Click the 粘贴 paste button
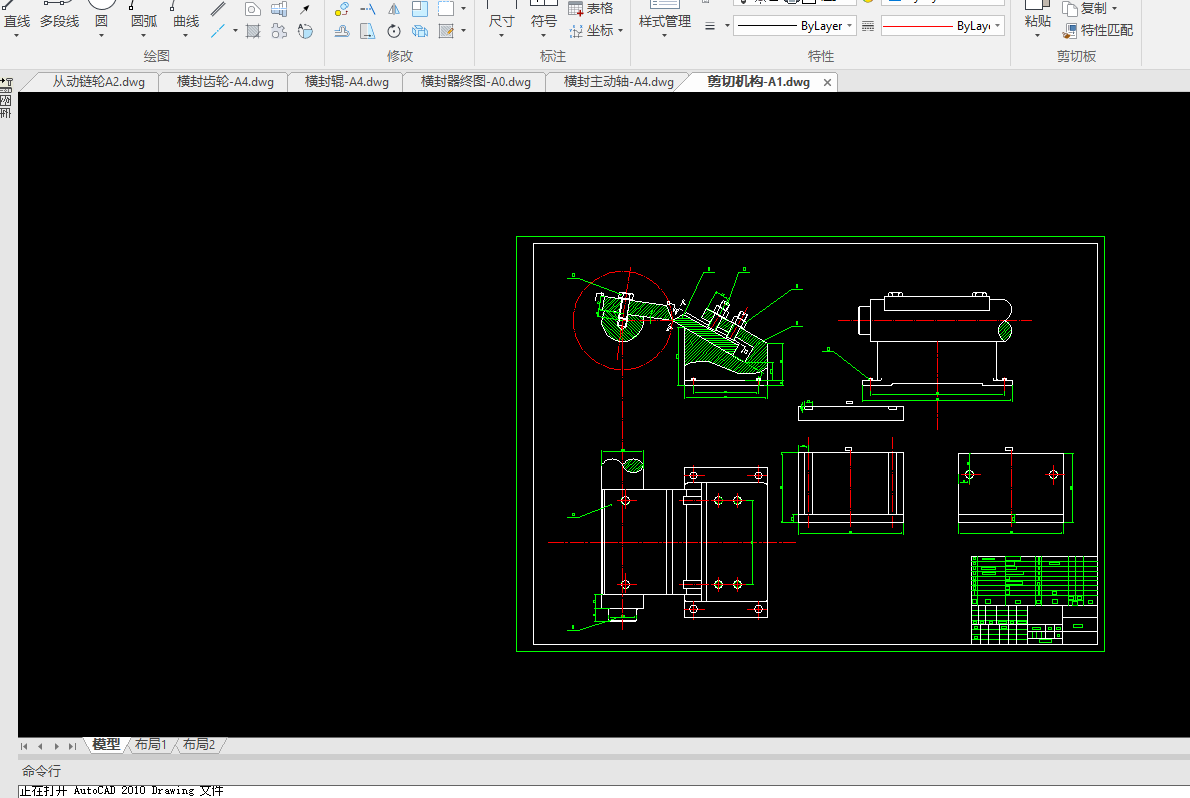Viewport: 1190px width, 798px height. (x=1037, y=15)
